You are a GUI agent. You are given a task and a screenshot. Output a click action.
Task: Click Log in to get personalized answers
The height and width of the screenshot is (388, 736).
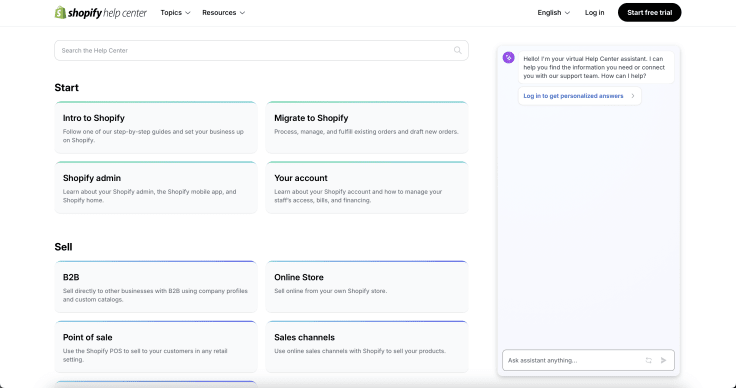(x=579, y=96)
